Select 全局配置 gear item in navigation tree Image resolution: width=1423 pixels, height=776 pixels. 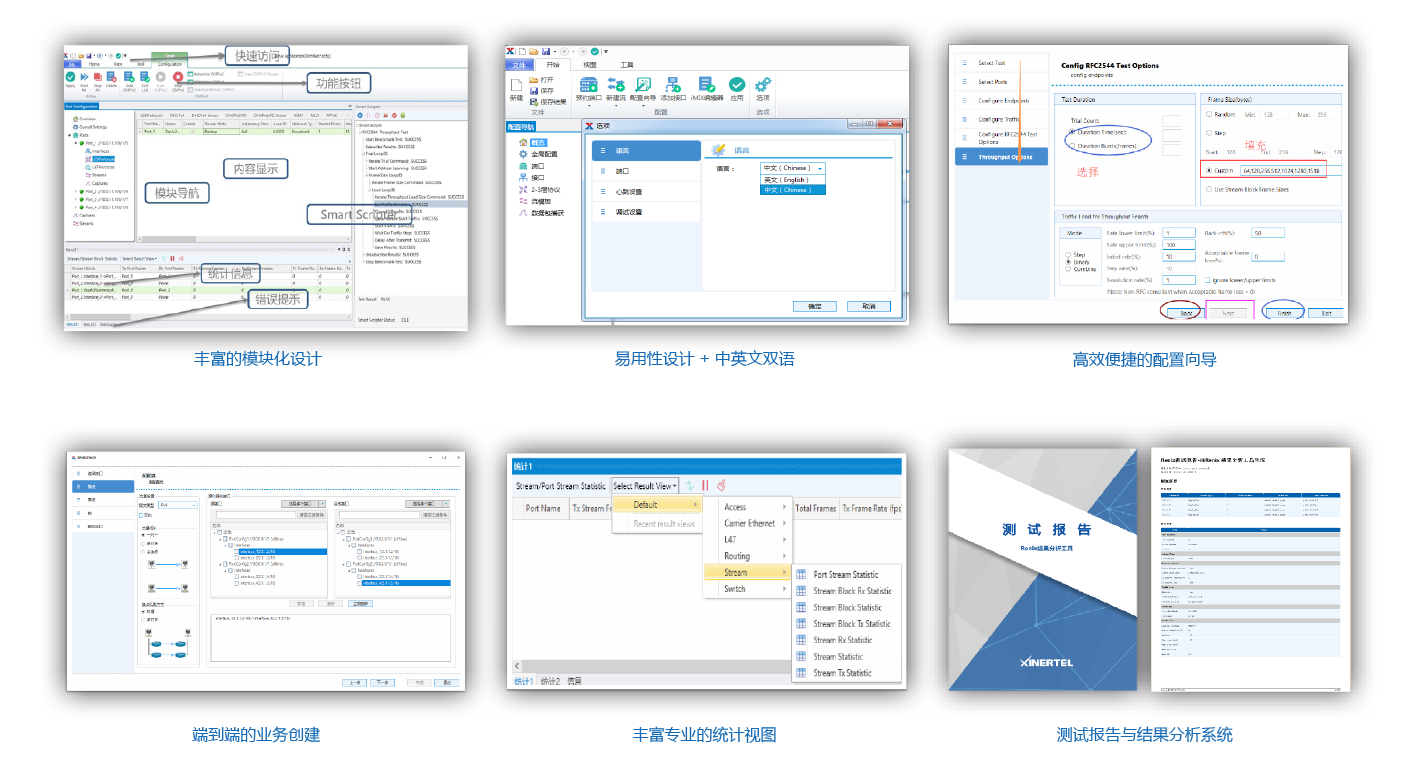tap(538, 154)
